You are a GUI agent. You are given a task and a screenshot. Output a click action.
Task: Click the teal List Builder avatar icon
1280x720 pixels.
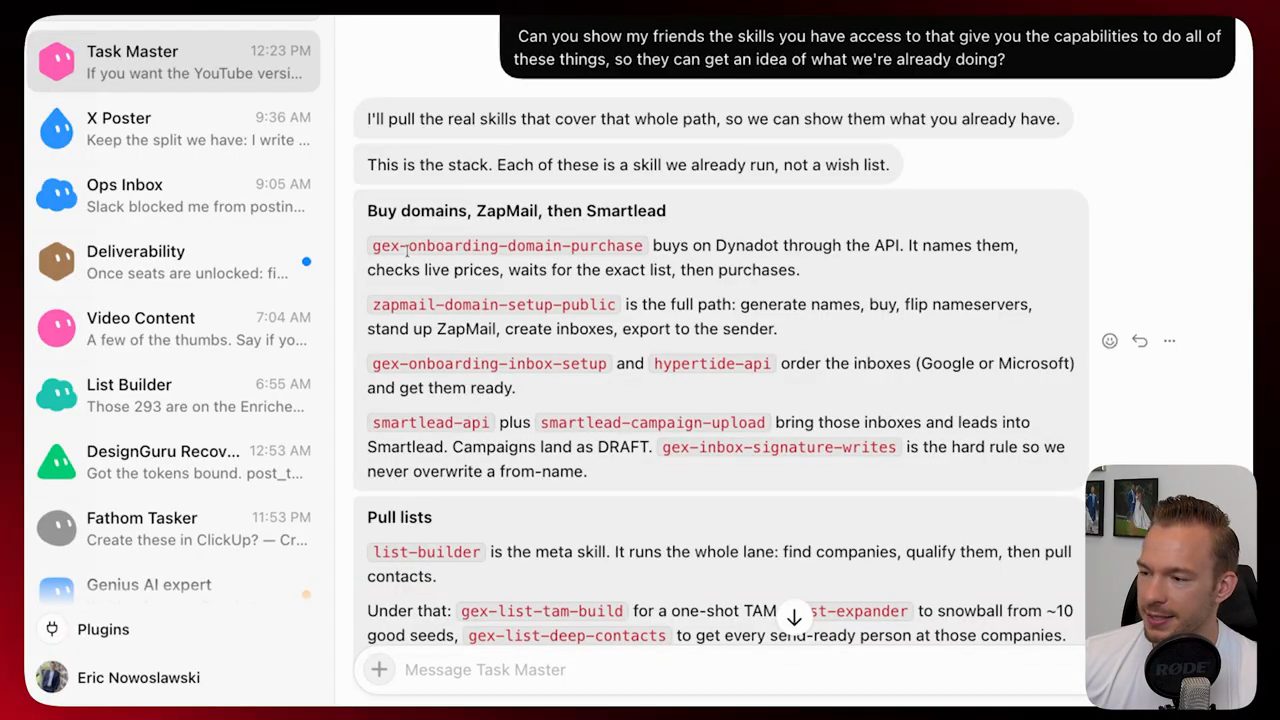56,396
